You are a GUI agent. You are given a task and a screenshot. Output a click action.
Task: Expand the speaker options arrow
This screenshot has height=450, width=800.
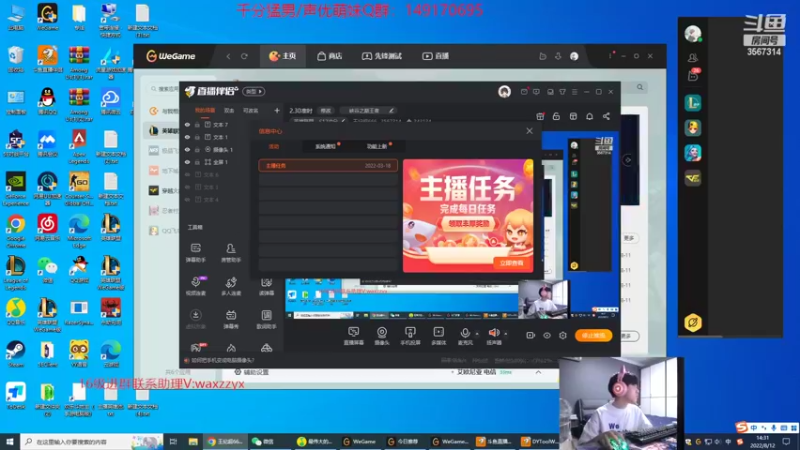pos(506,334)
